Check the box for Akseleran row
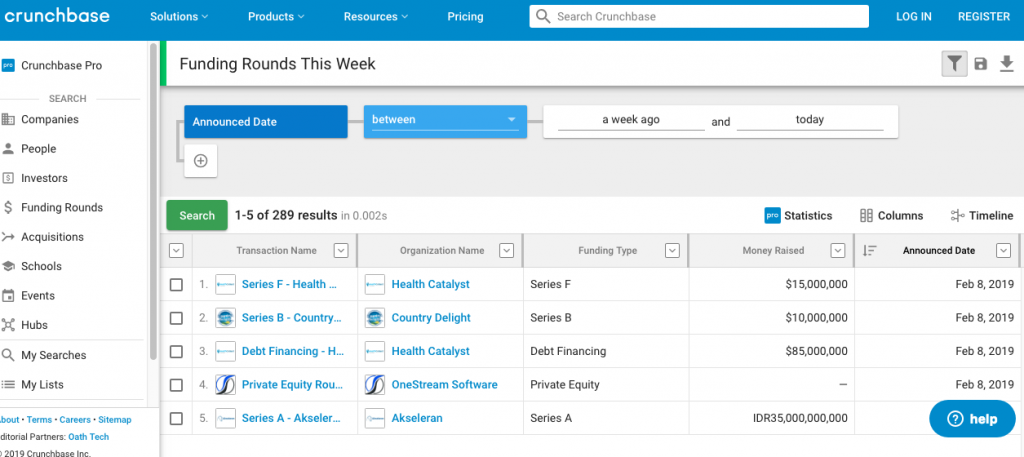The height and width of the screenshot is (457, 1024). [x=176, y=418]
